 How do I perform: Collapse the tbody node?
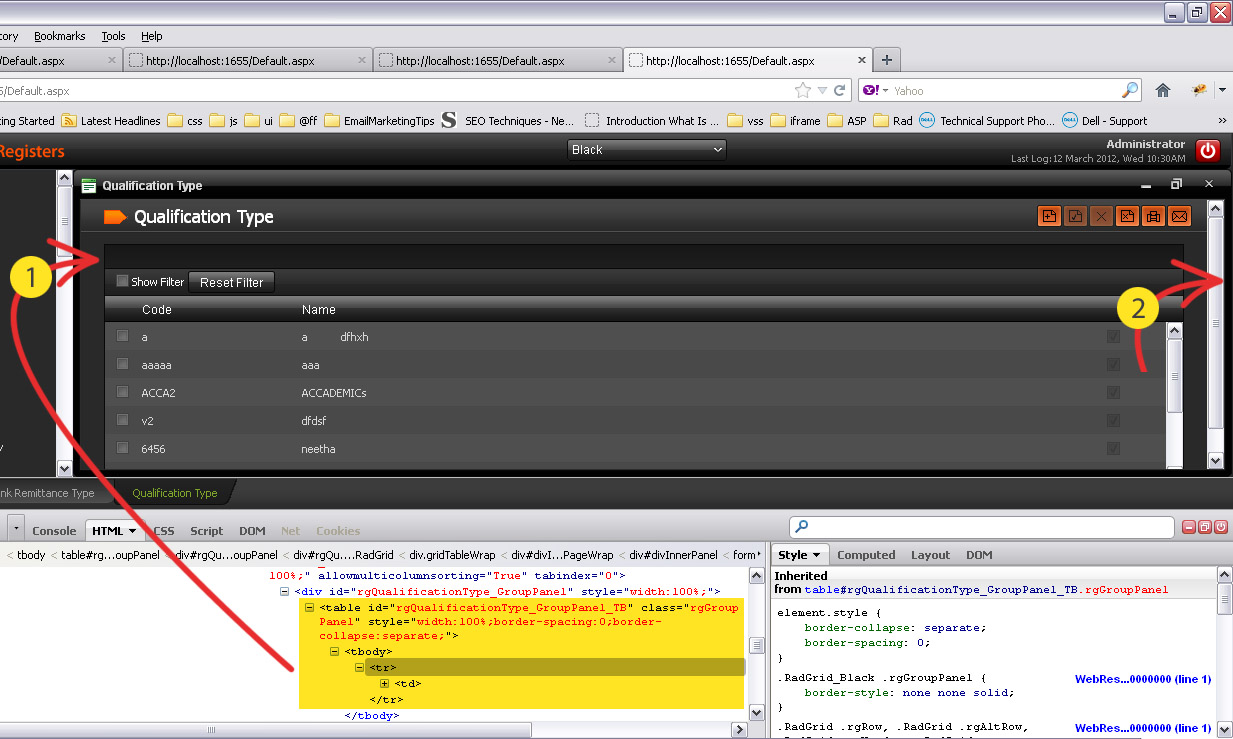[335, 652]
